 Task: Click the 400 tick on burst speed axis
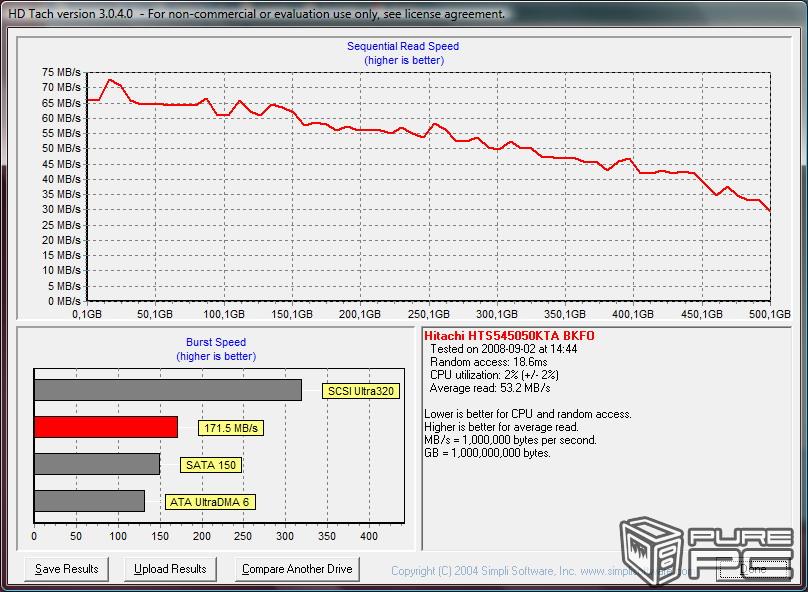point(369,536)
